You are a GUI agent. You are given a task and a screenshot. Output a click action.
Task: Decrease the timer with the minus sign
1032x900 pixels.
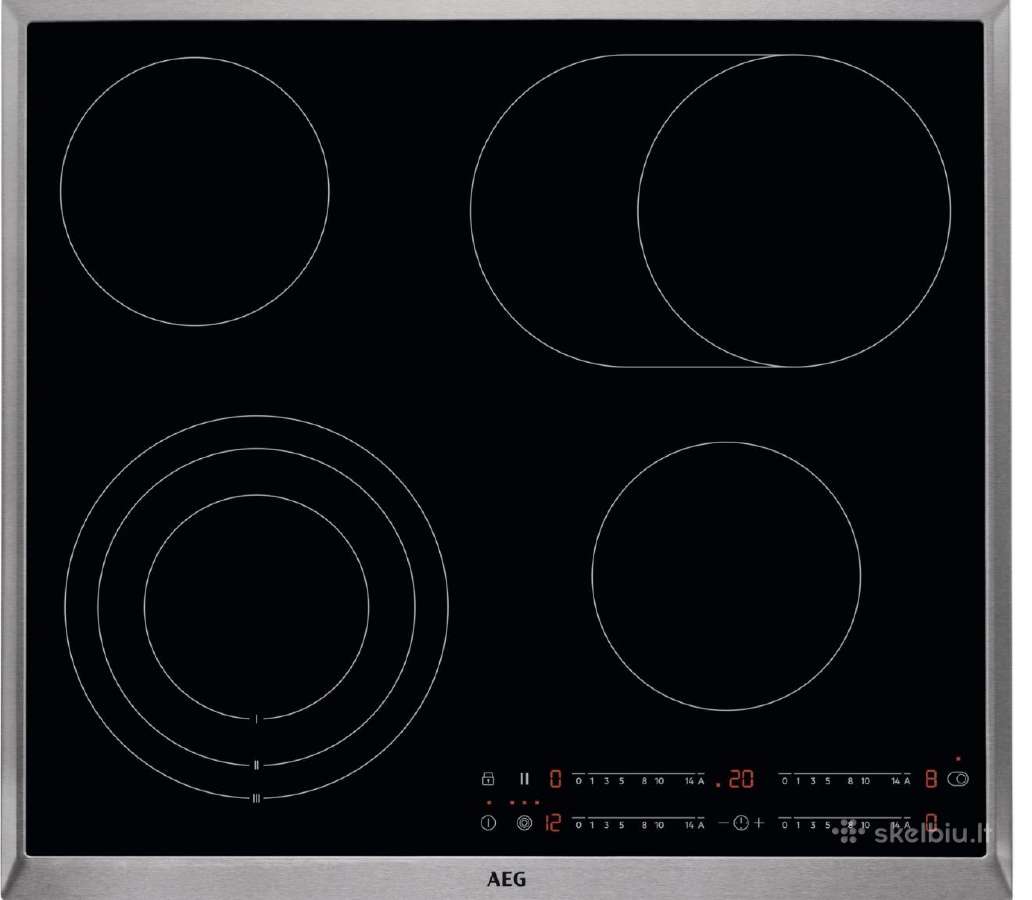pos(723,823)
